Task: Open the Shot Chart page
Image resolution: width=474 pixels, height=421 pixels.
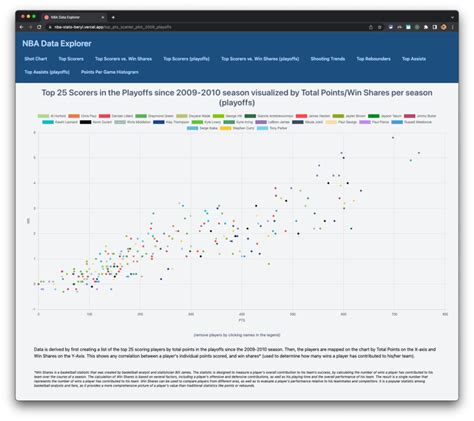Action: pos(36,59)
